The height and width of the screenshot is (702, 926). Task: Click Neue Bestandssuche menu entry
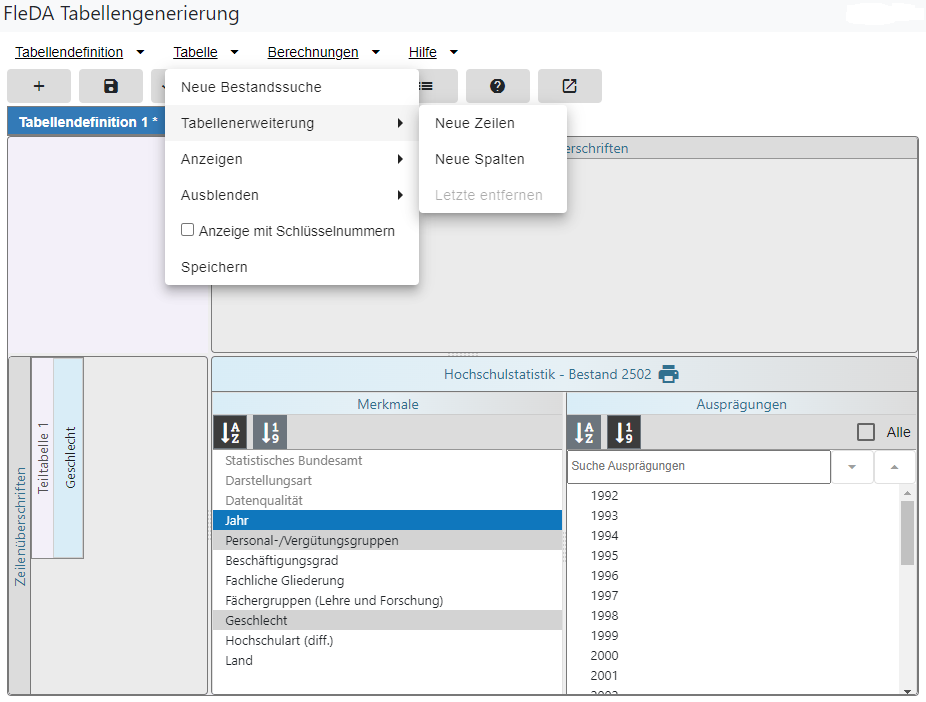(x=251, y=87)
